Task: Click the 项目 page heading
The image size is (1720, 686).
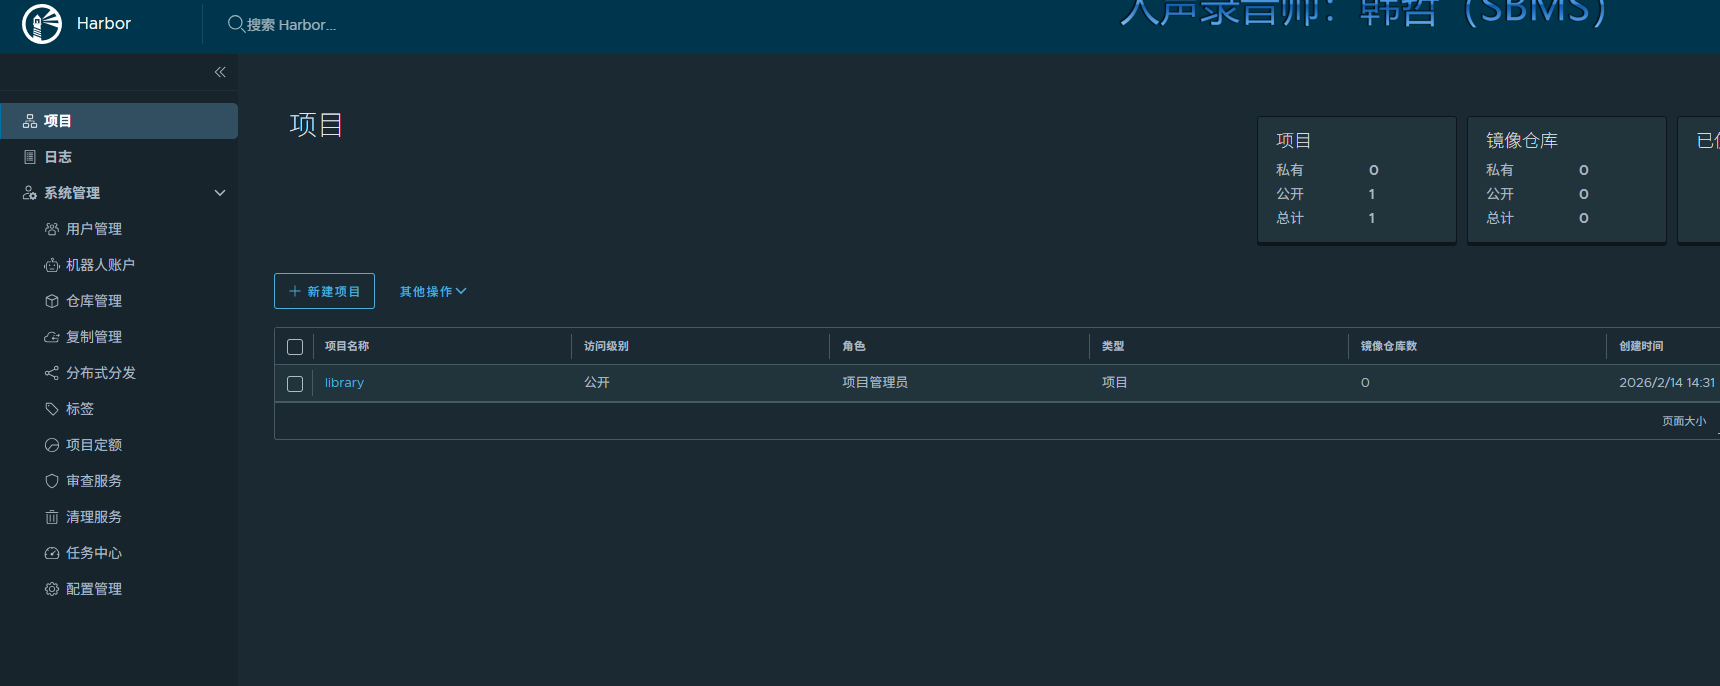Action: pyautogui.click(x=316, y=124)
